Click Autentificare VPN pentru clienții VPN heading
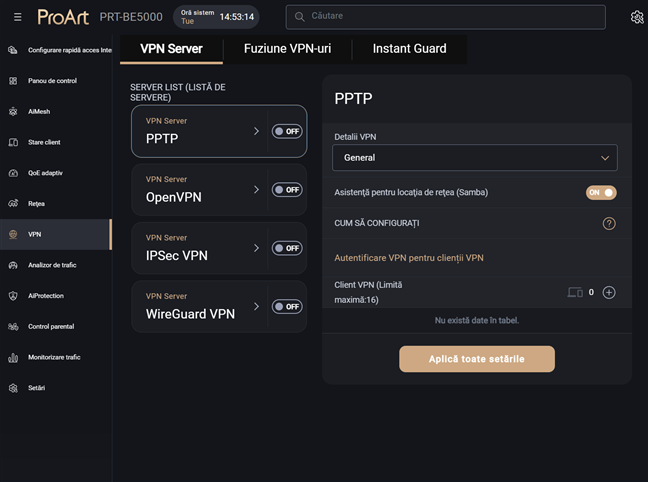 pyautogui.click(x=409, y=258)
